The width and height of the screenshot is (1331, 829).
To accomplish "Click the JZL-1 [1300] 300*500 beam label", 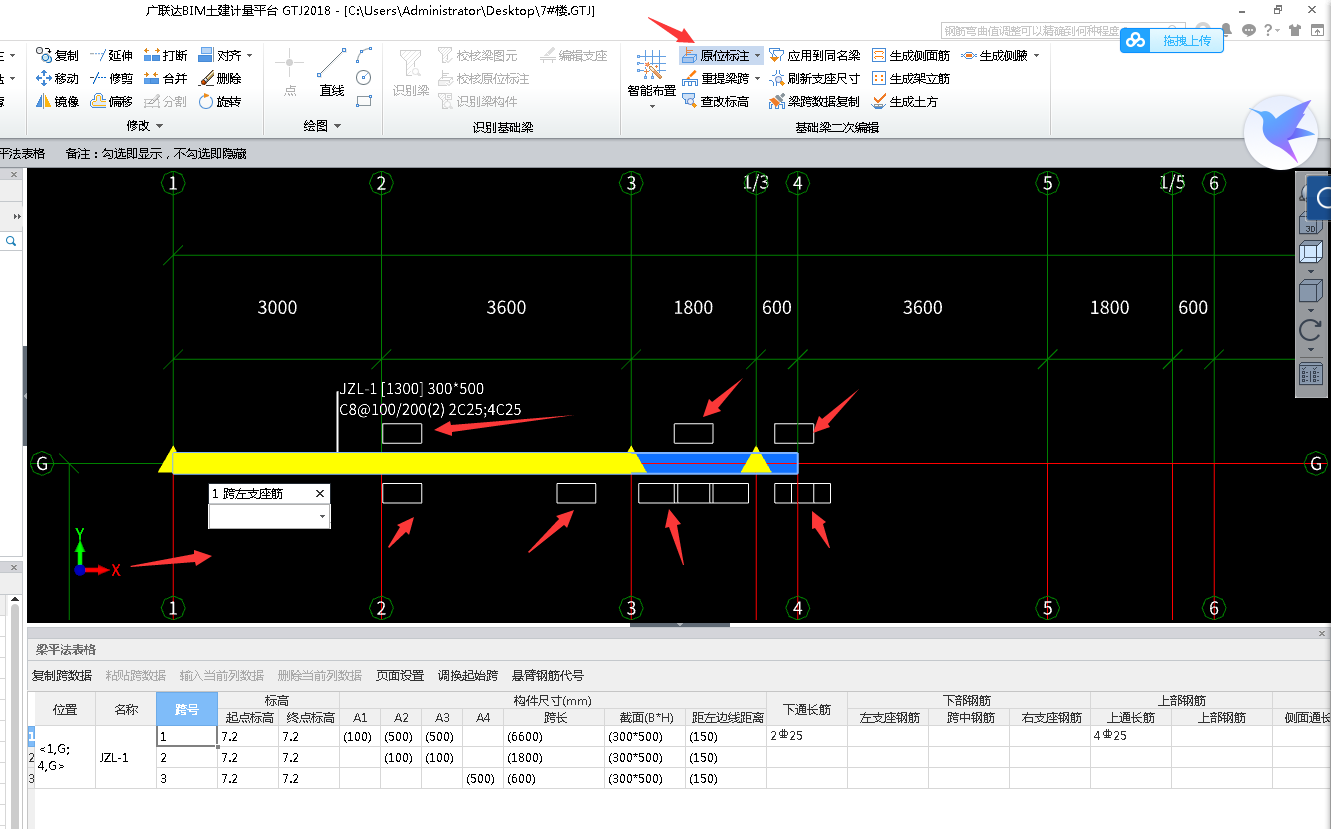I will 412,389.
